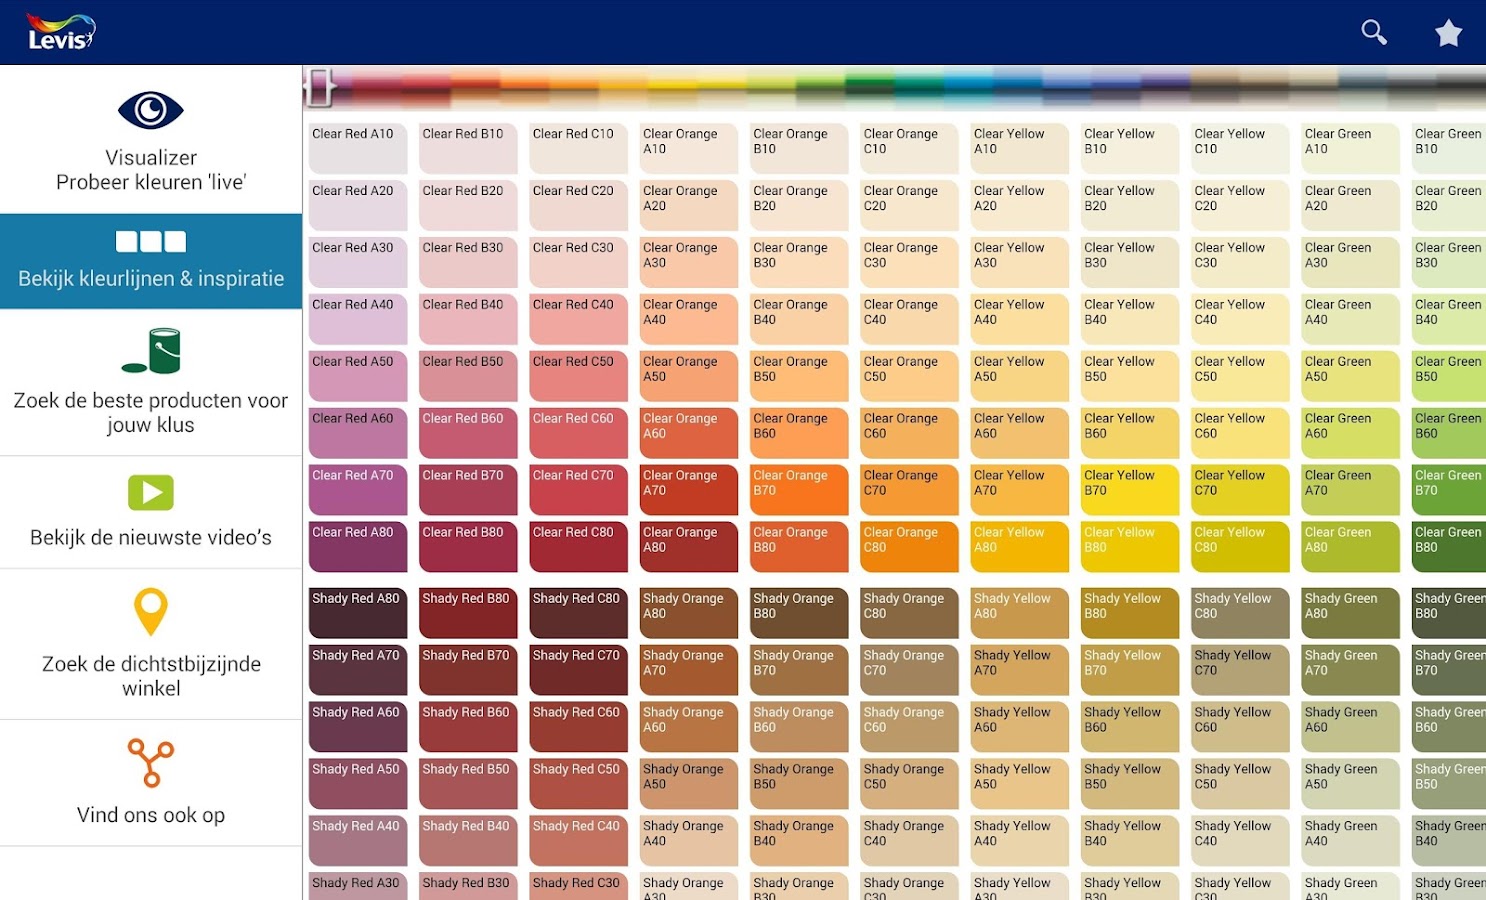The image size is (1486, 900).
Task: Click the paint bucket icon for product search
Action: pyautogui.click(x=151, y=351)
